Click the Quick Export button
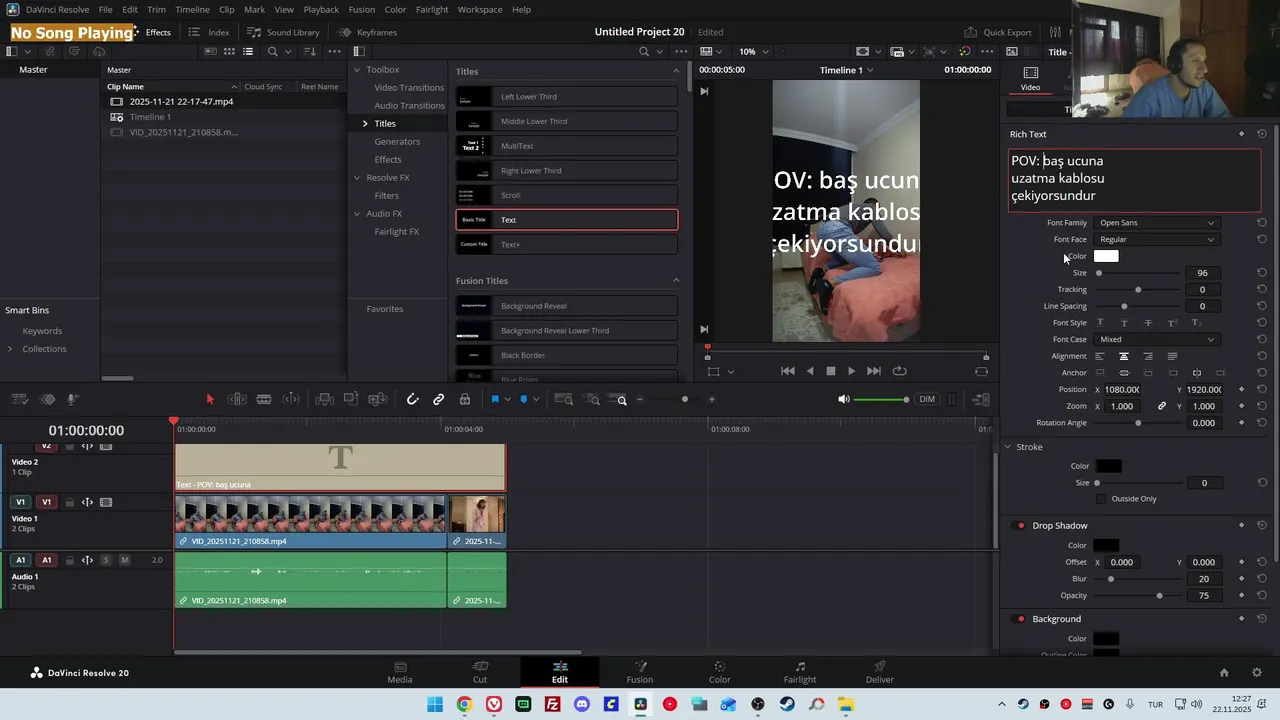The height and width of the screenshot is (720, 1280). [x=998, y=32]
